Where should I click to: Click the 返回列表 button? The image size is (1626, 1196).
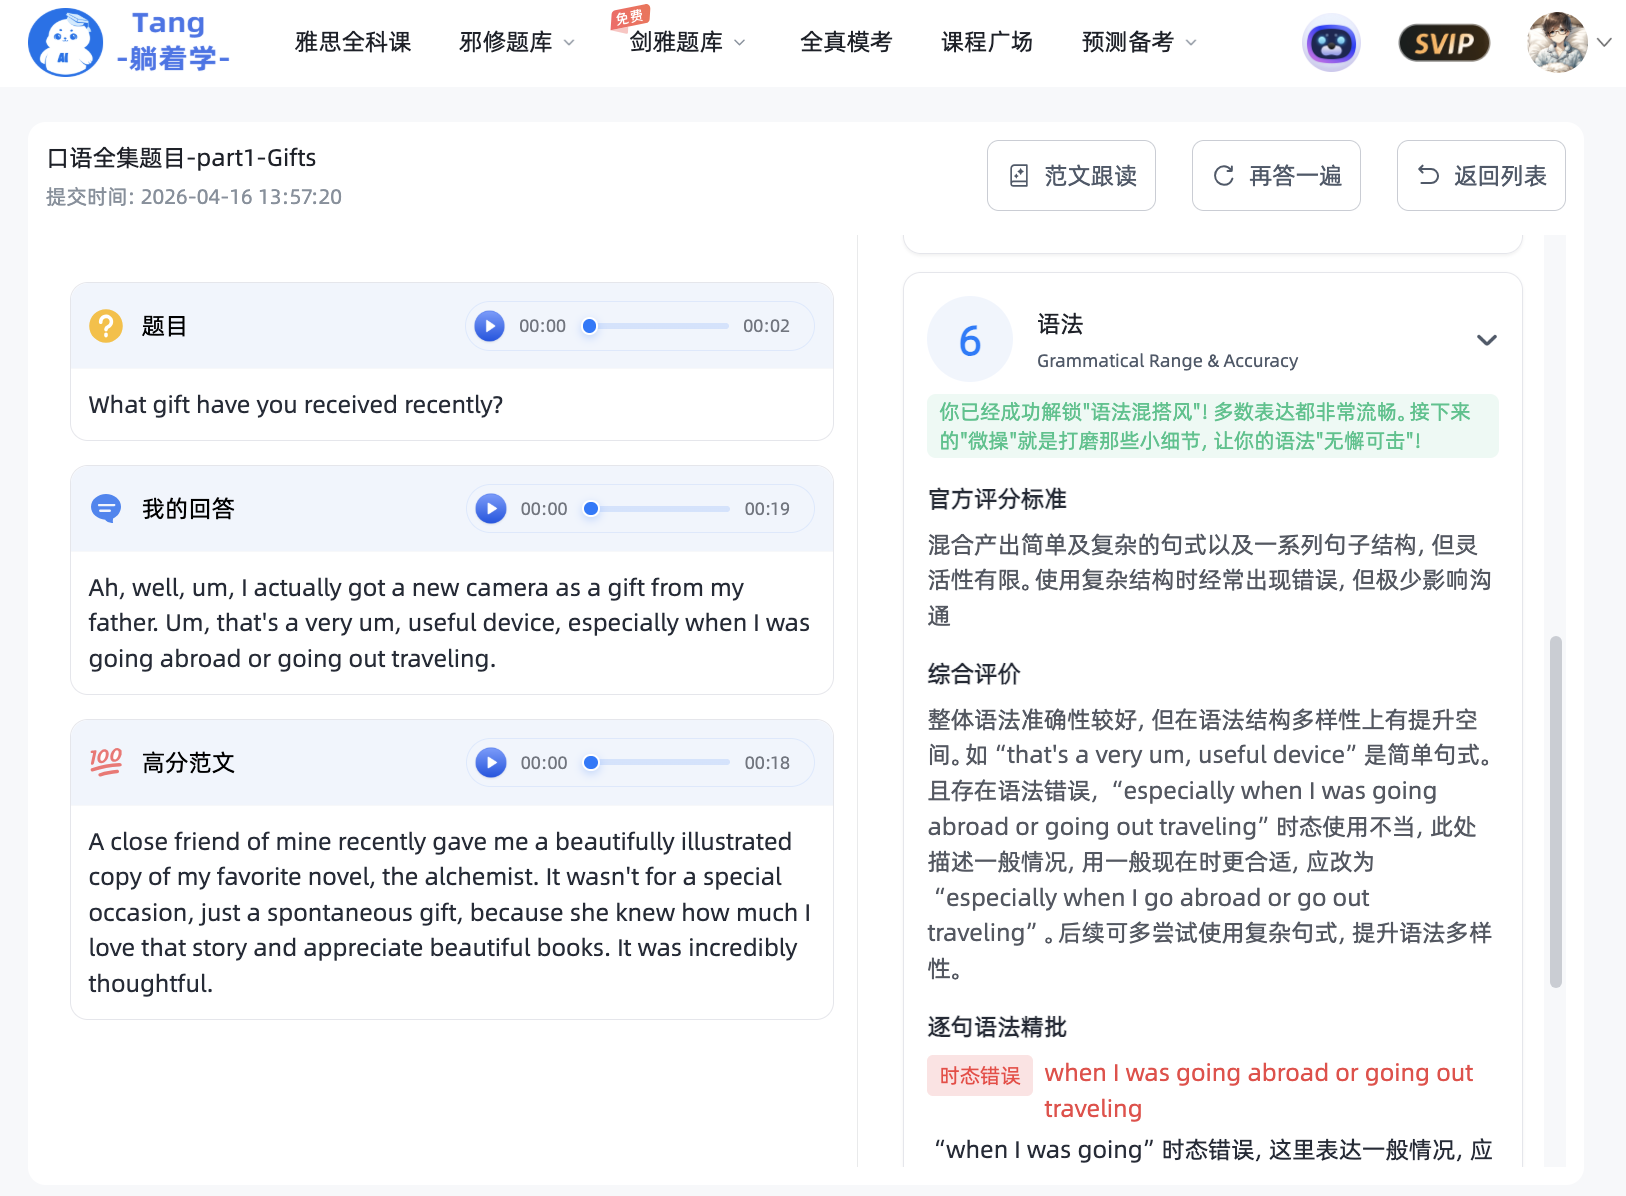coord(1481,176)
